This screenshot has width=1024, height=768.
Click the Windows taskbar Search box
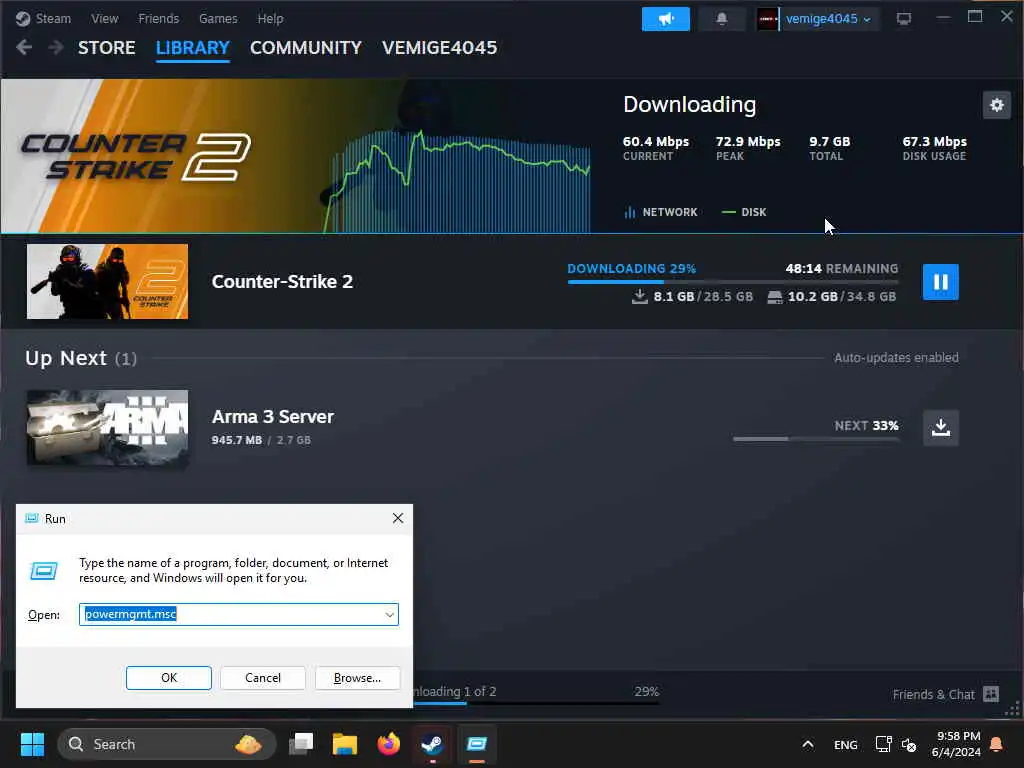(167, 744)
